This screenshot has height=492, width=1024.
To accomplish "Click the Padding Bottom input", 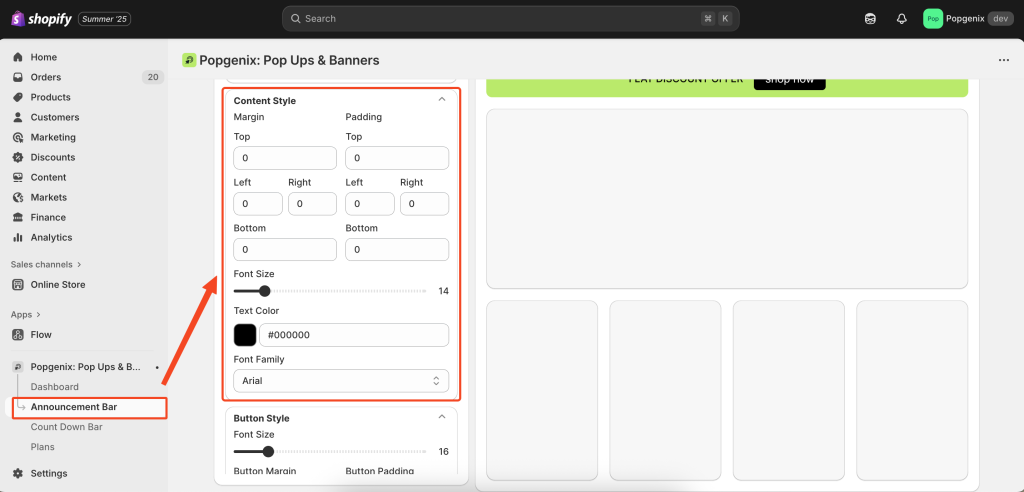I will click(x=397, y=250).
